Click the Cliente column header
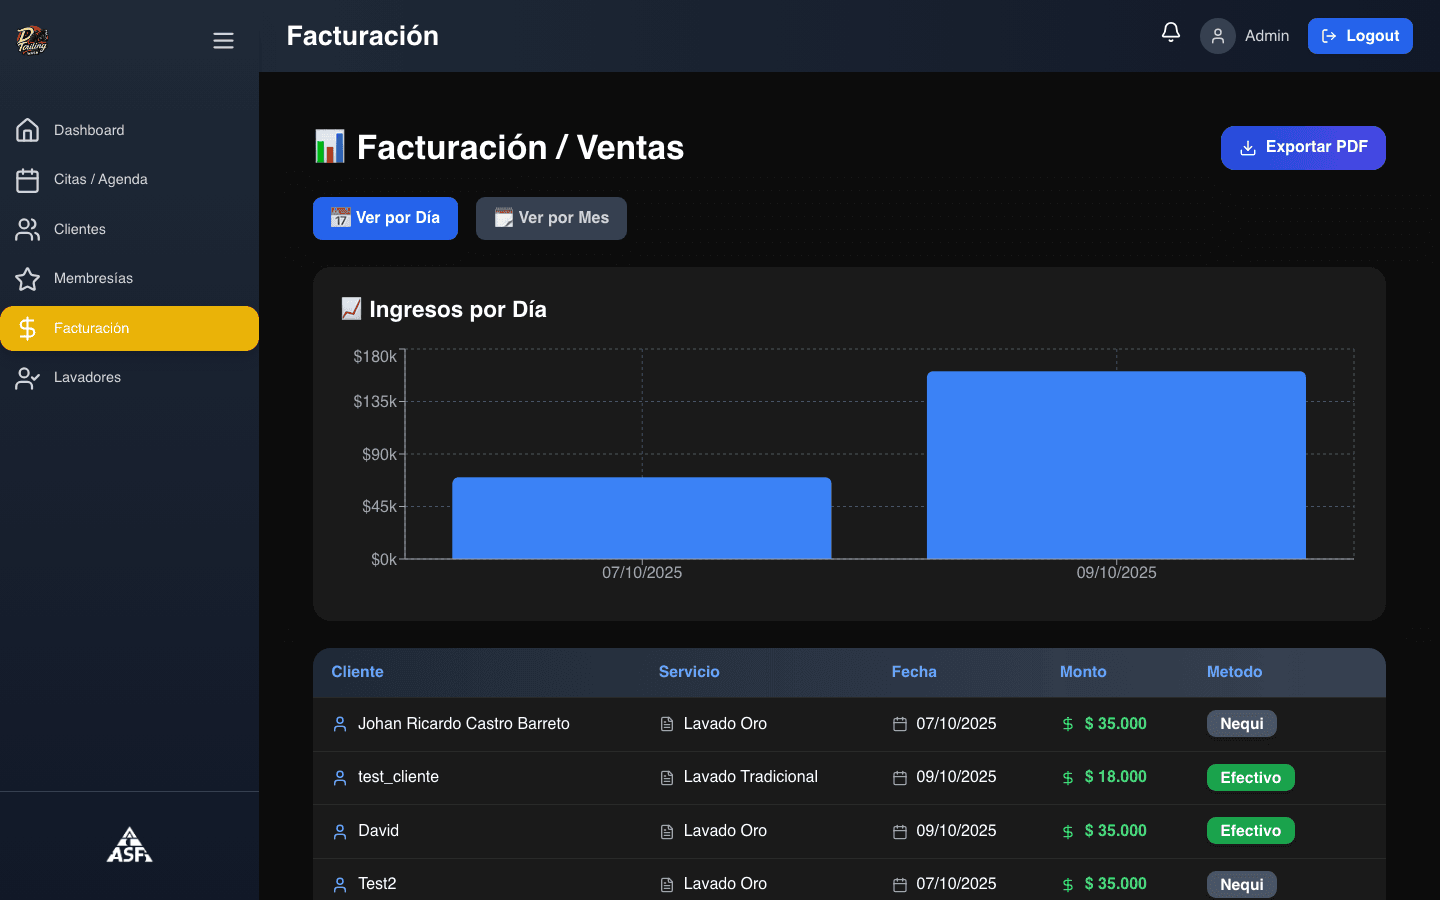Viewport: 1440px width, 900px height. click(x=357, y=672)
